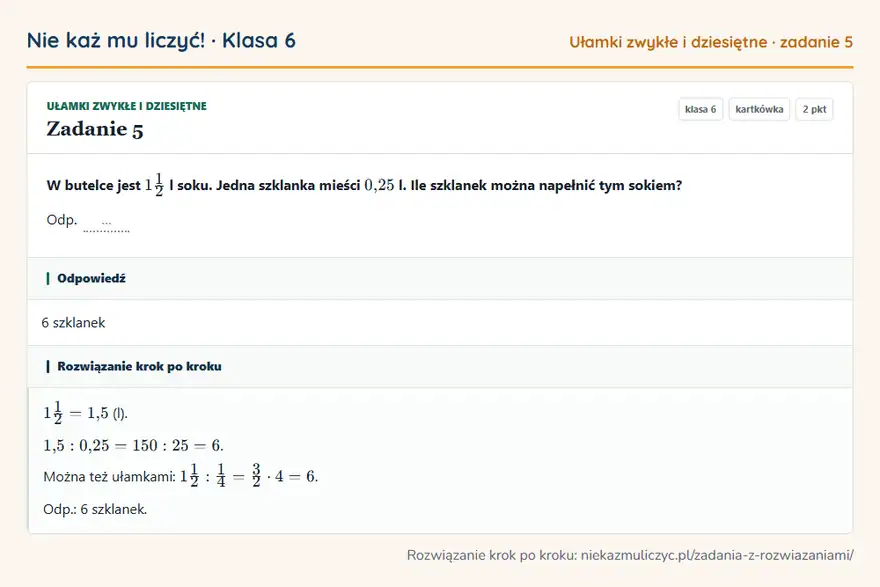
Task: Select the 'kartkówka' tag
Action: click(759, 109)
